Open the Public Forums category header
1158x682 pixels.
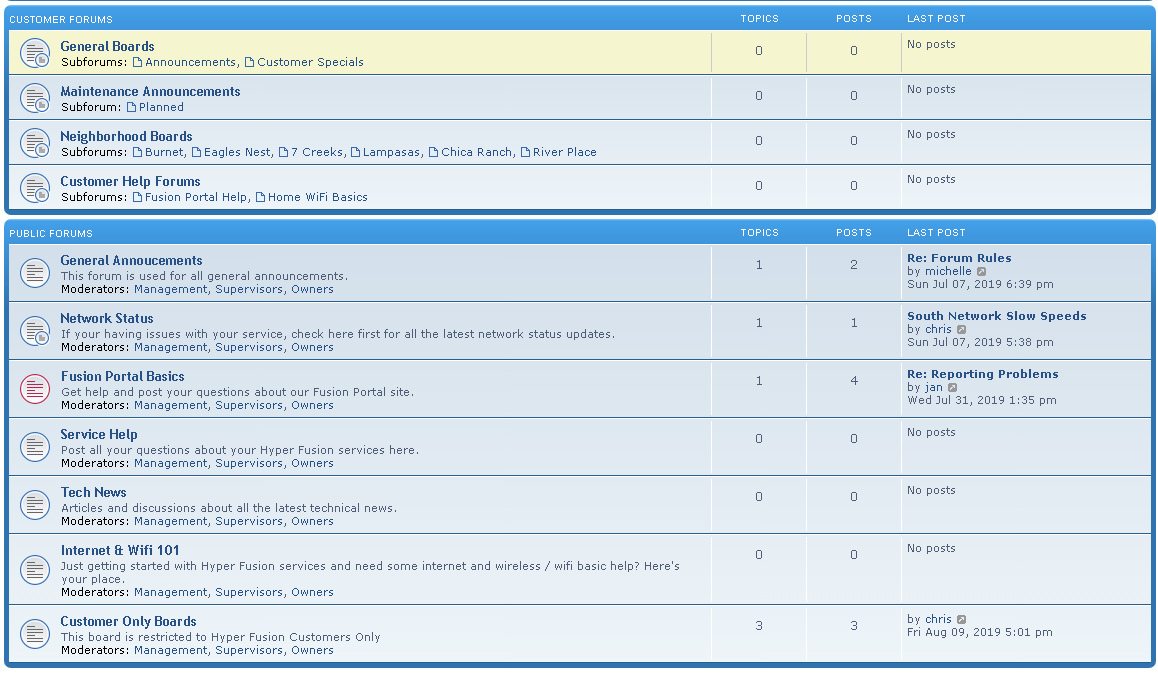pyautogui.click(x=51, y=233)
